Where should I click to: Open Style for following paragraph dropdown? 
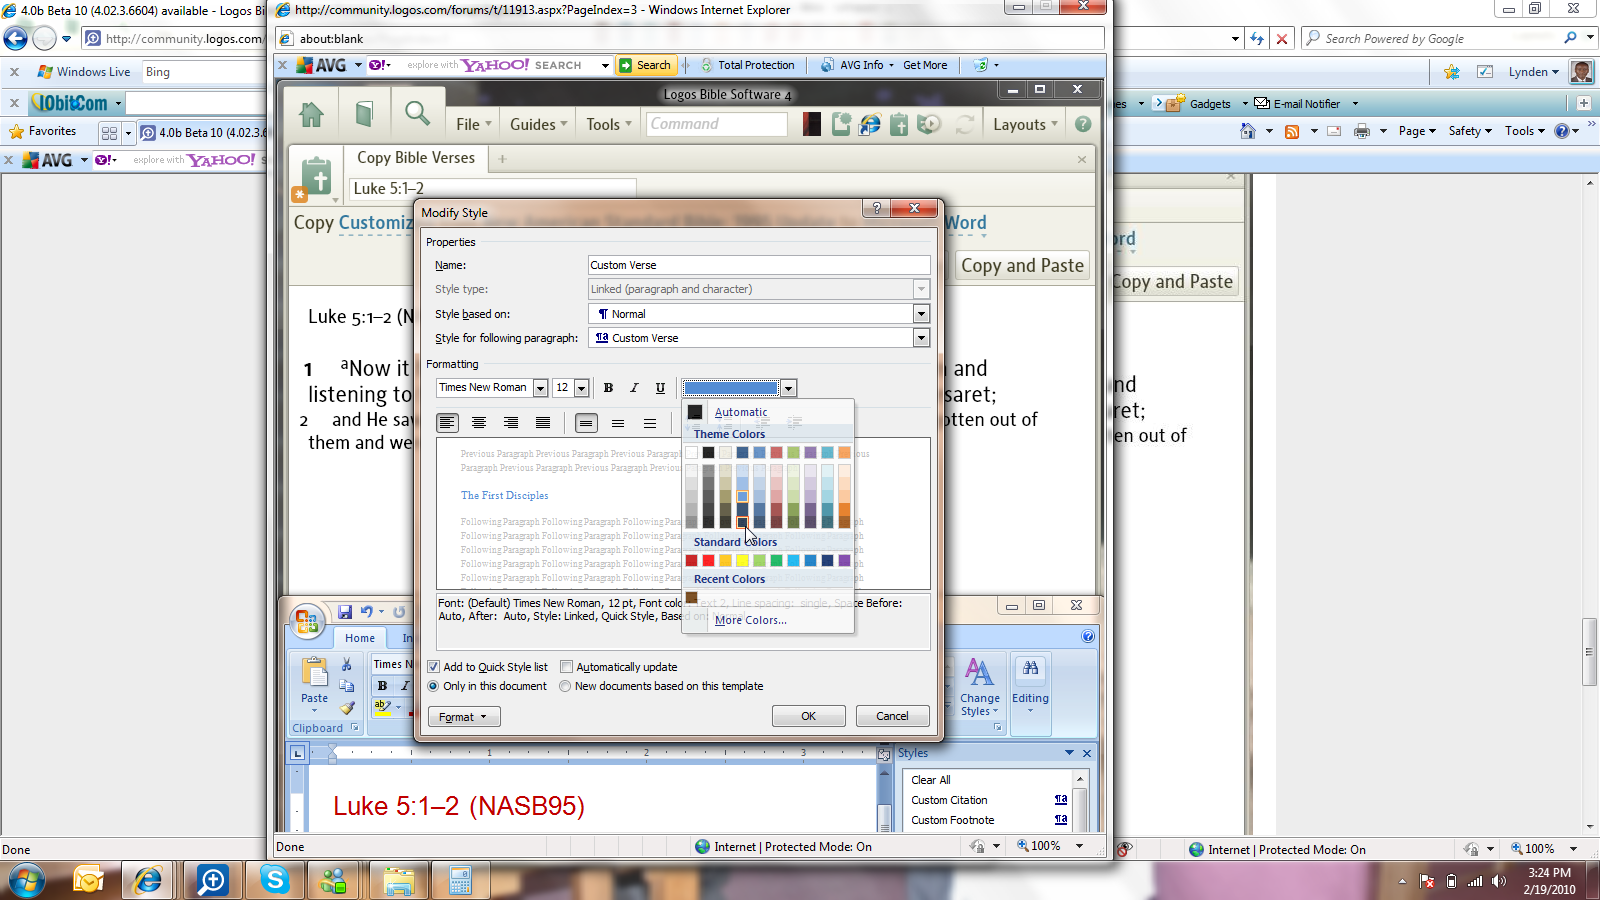point(921,338)
